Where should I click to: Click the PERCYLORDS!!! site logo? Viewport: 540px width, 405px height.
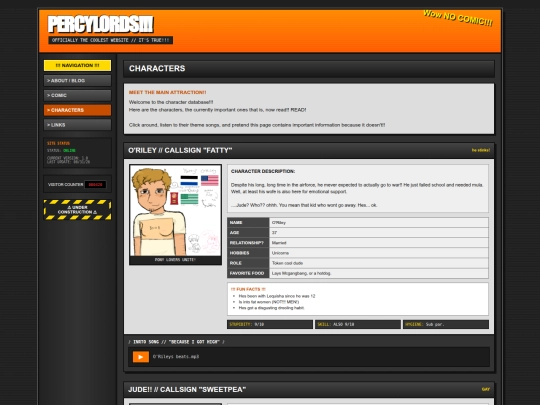[101, 24]
